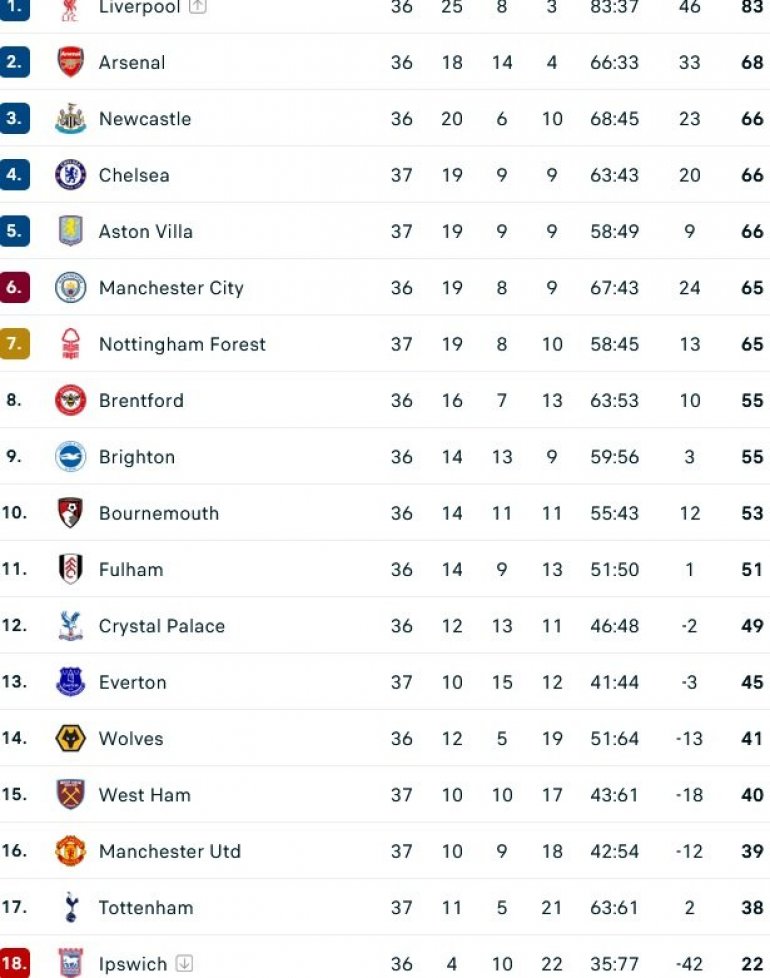Click the down-arrow icon beside Ipswich
Image resolution: width=770 pixels, height=978 pixels.
[184, 965]
